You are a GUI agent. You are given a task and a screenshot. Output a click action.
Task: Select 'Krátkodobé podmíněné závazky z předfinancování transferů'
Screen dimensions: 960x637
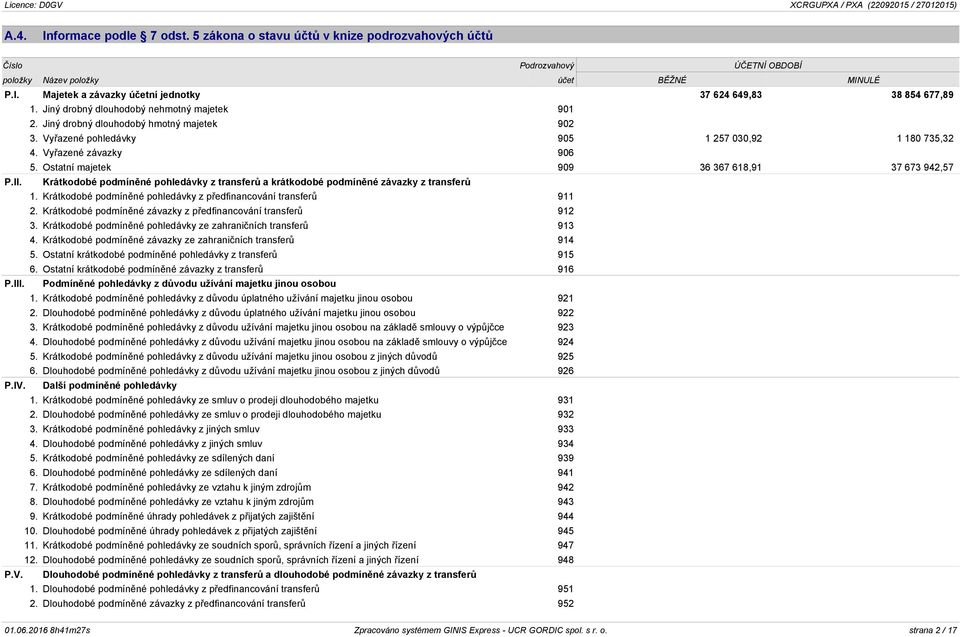pos(172,211)
